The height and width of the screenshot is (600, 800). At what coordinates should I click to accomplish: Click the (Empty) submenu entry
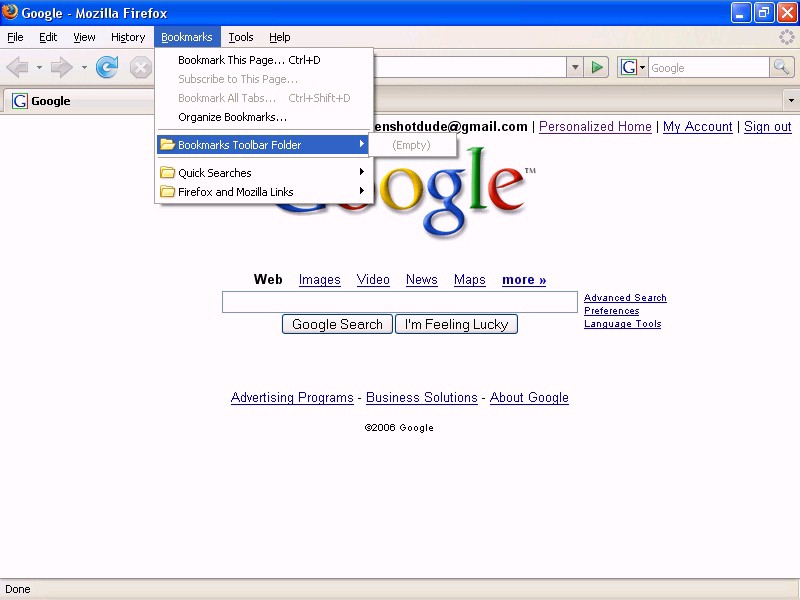[x=412, y=145]
